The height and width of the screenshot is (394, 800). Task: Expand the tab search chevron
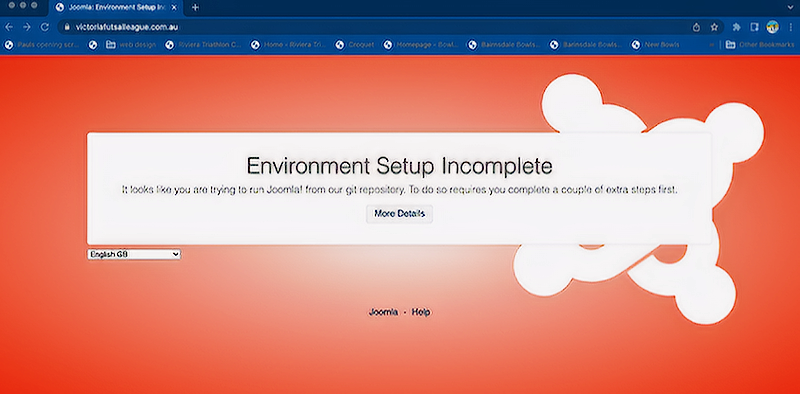tap(790, 8)
